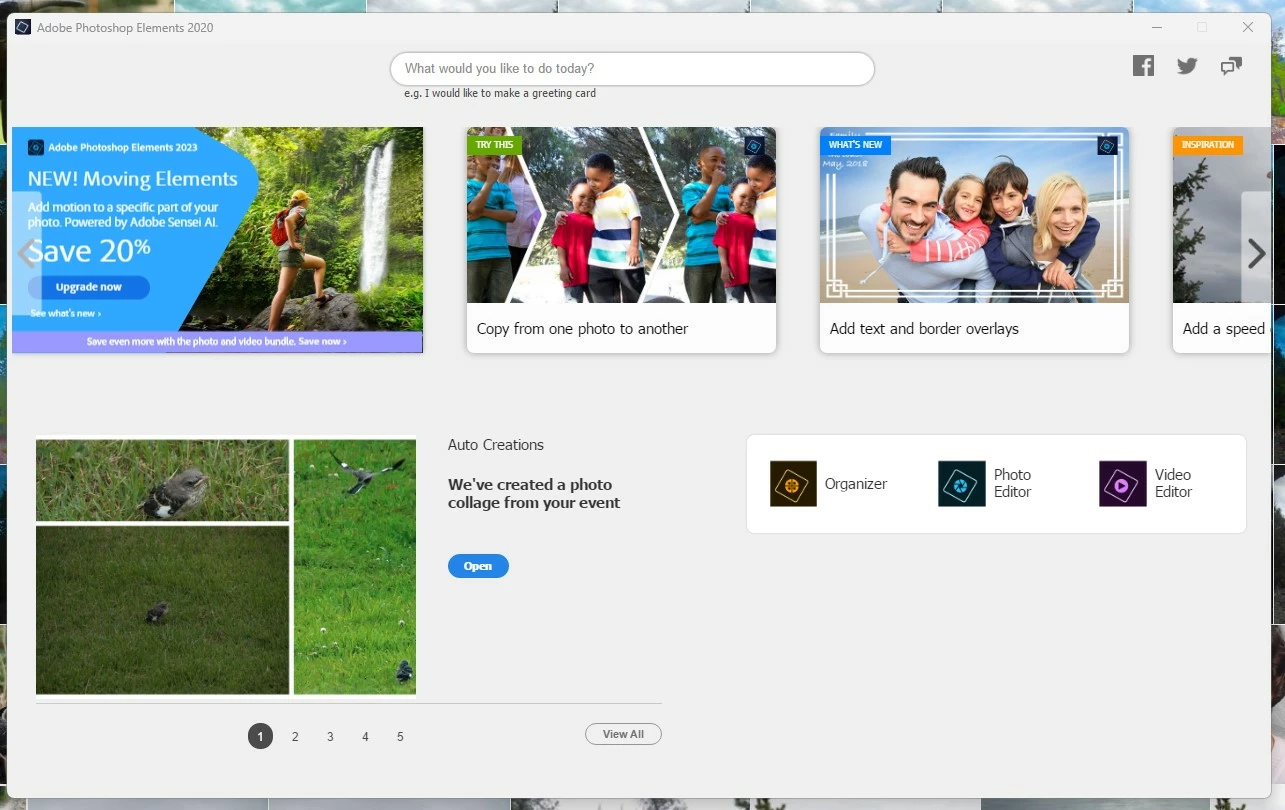1285x810 pixels.
Task: Launch the Organizer icon
Action: pos(793,484)
